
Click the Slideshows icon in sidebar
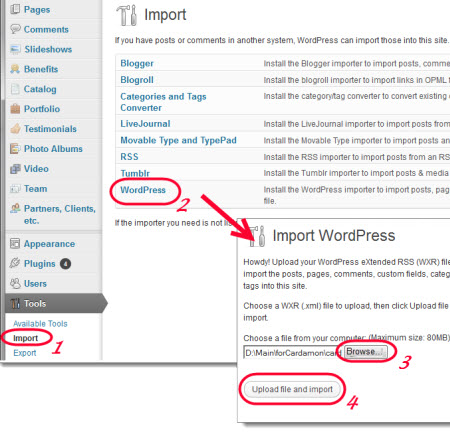click(x=15, y=49)
